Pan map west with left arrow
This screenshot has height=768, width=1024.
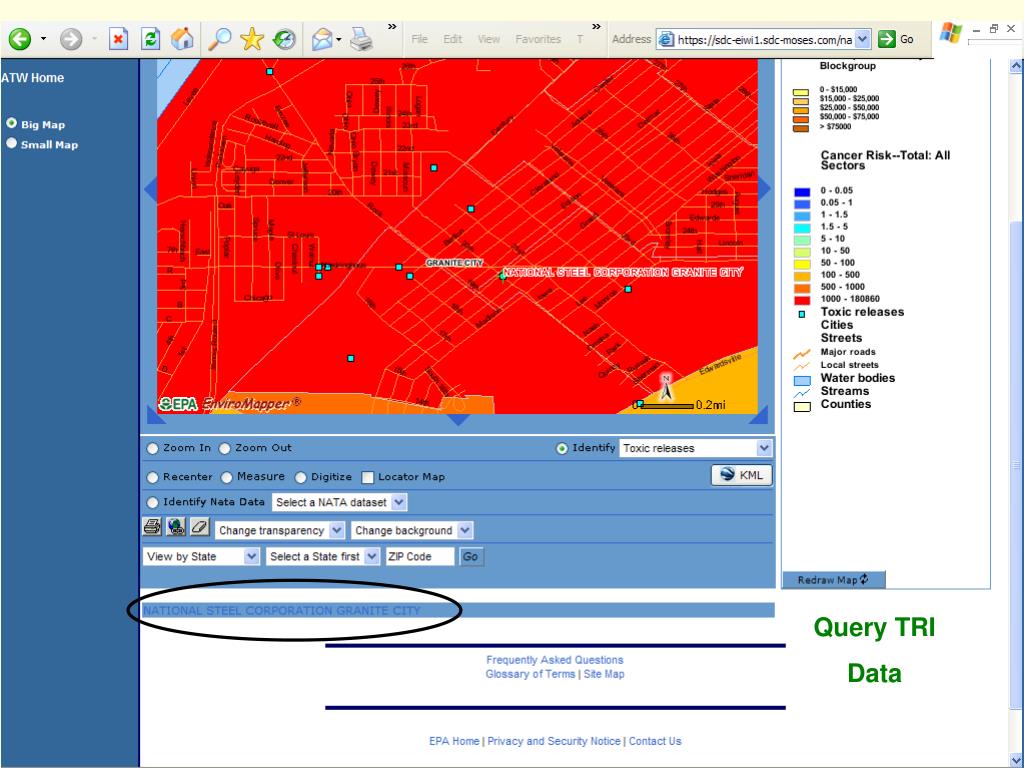point(150,190)
